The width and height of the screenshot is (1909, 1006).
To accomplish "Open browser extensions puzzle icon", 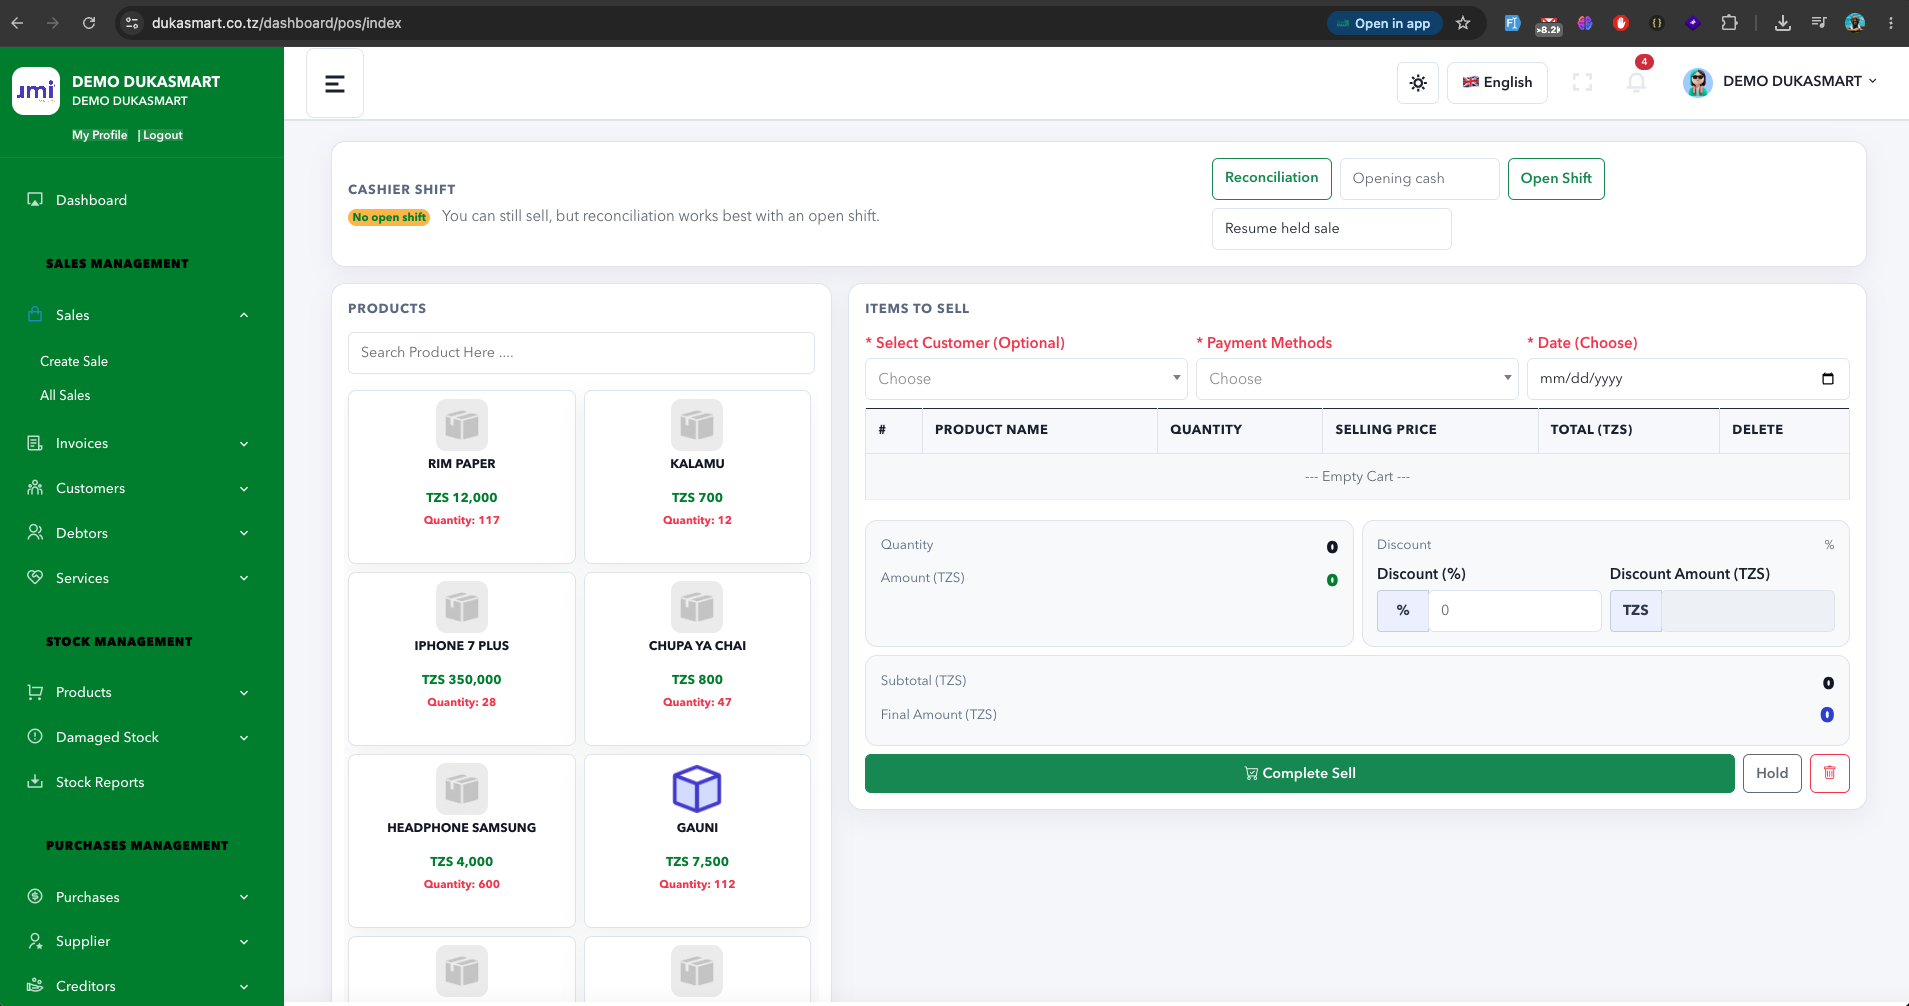I will [1729, 23].
